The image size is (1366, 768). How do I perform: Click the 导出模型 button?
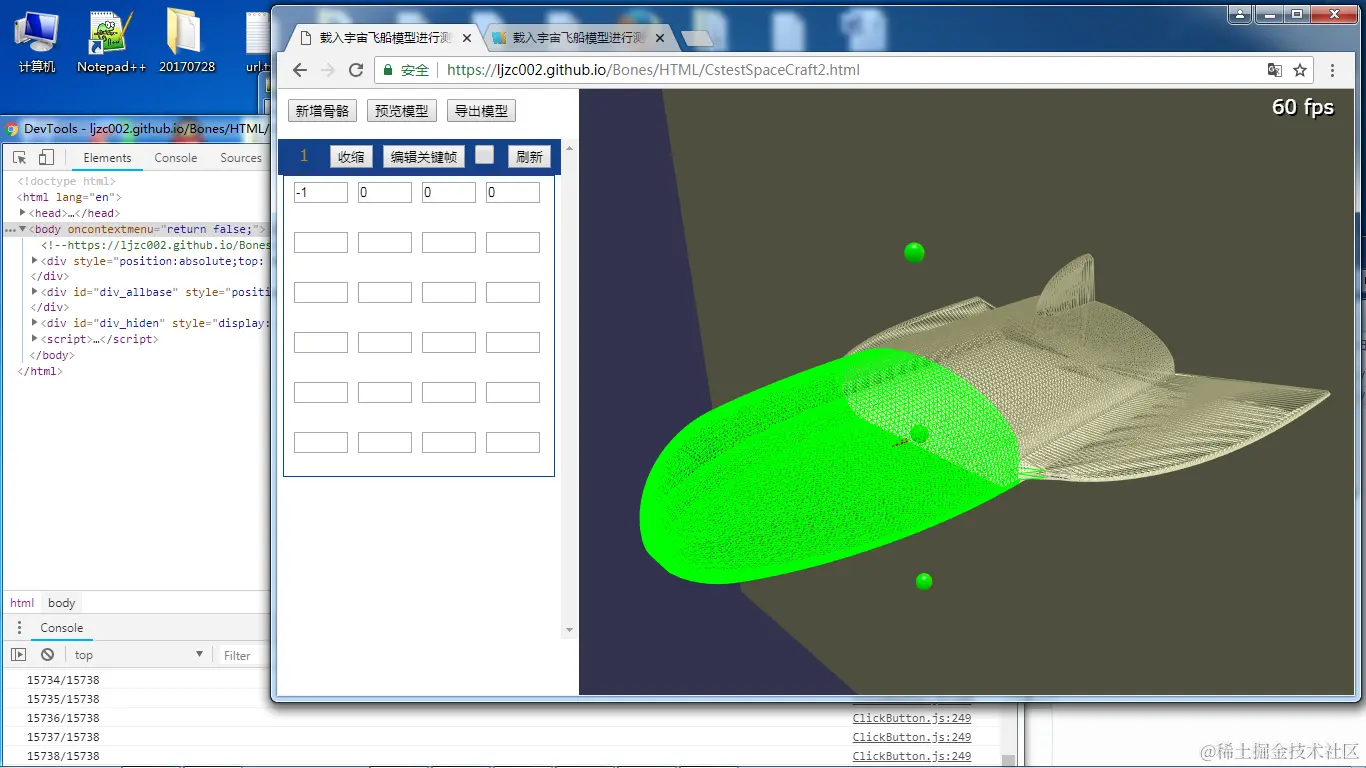(481, 111)
